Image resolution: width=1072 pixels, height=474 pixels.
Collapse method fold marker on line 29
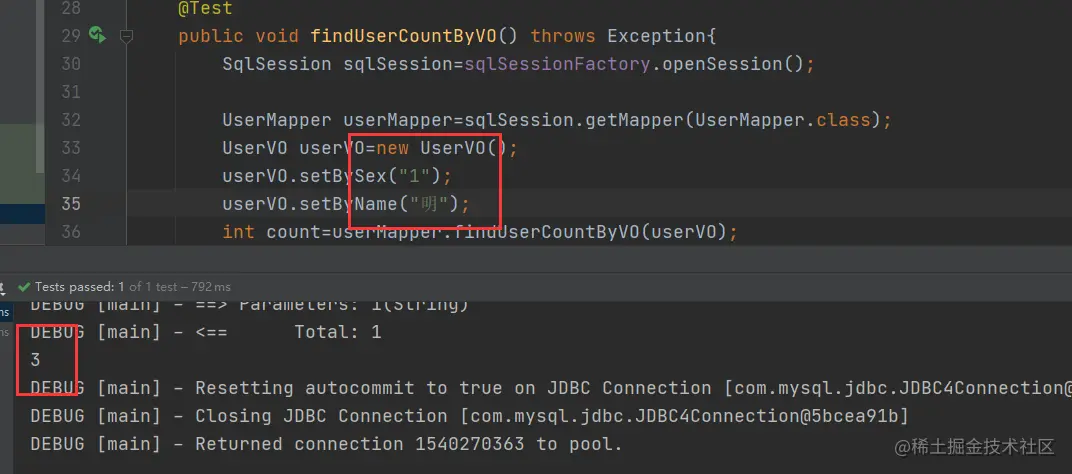[x=126, y=36]
